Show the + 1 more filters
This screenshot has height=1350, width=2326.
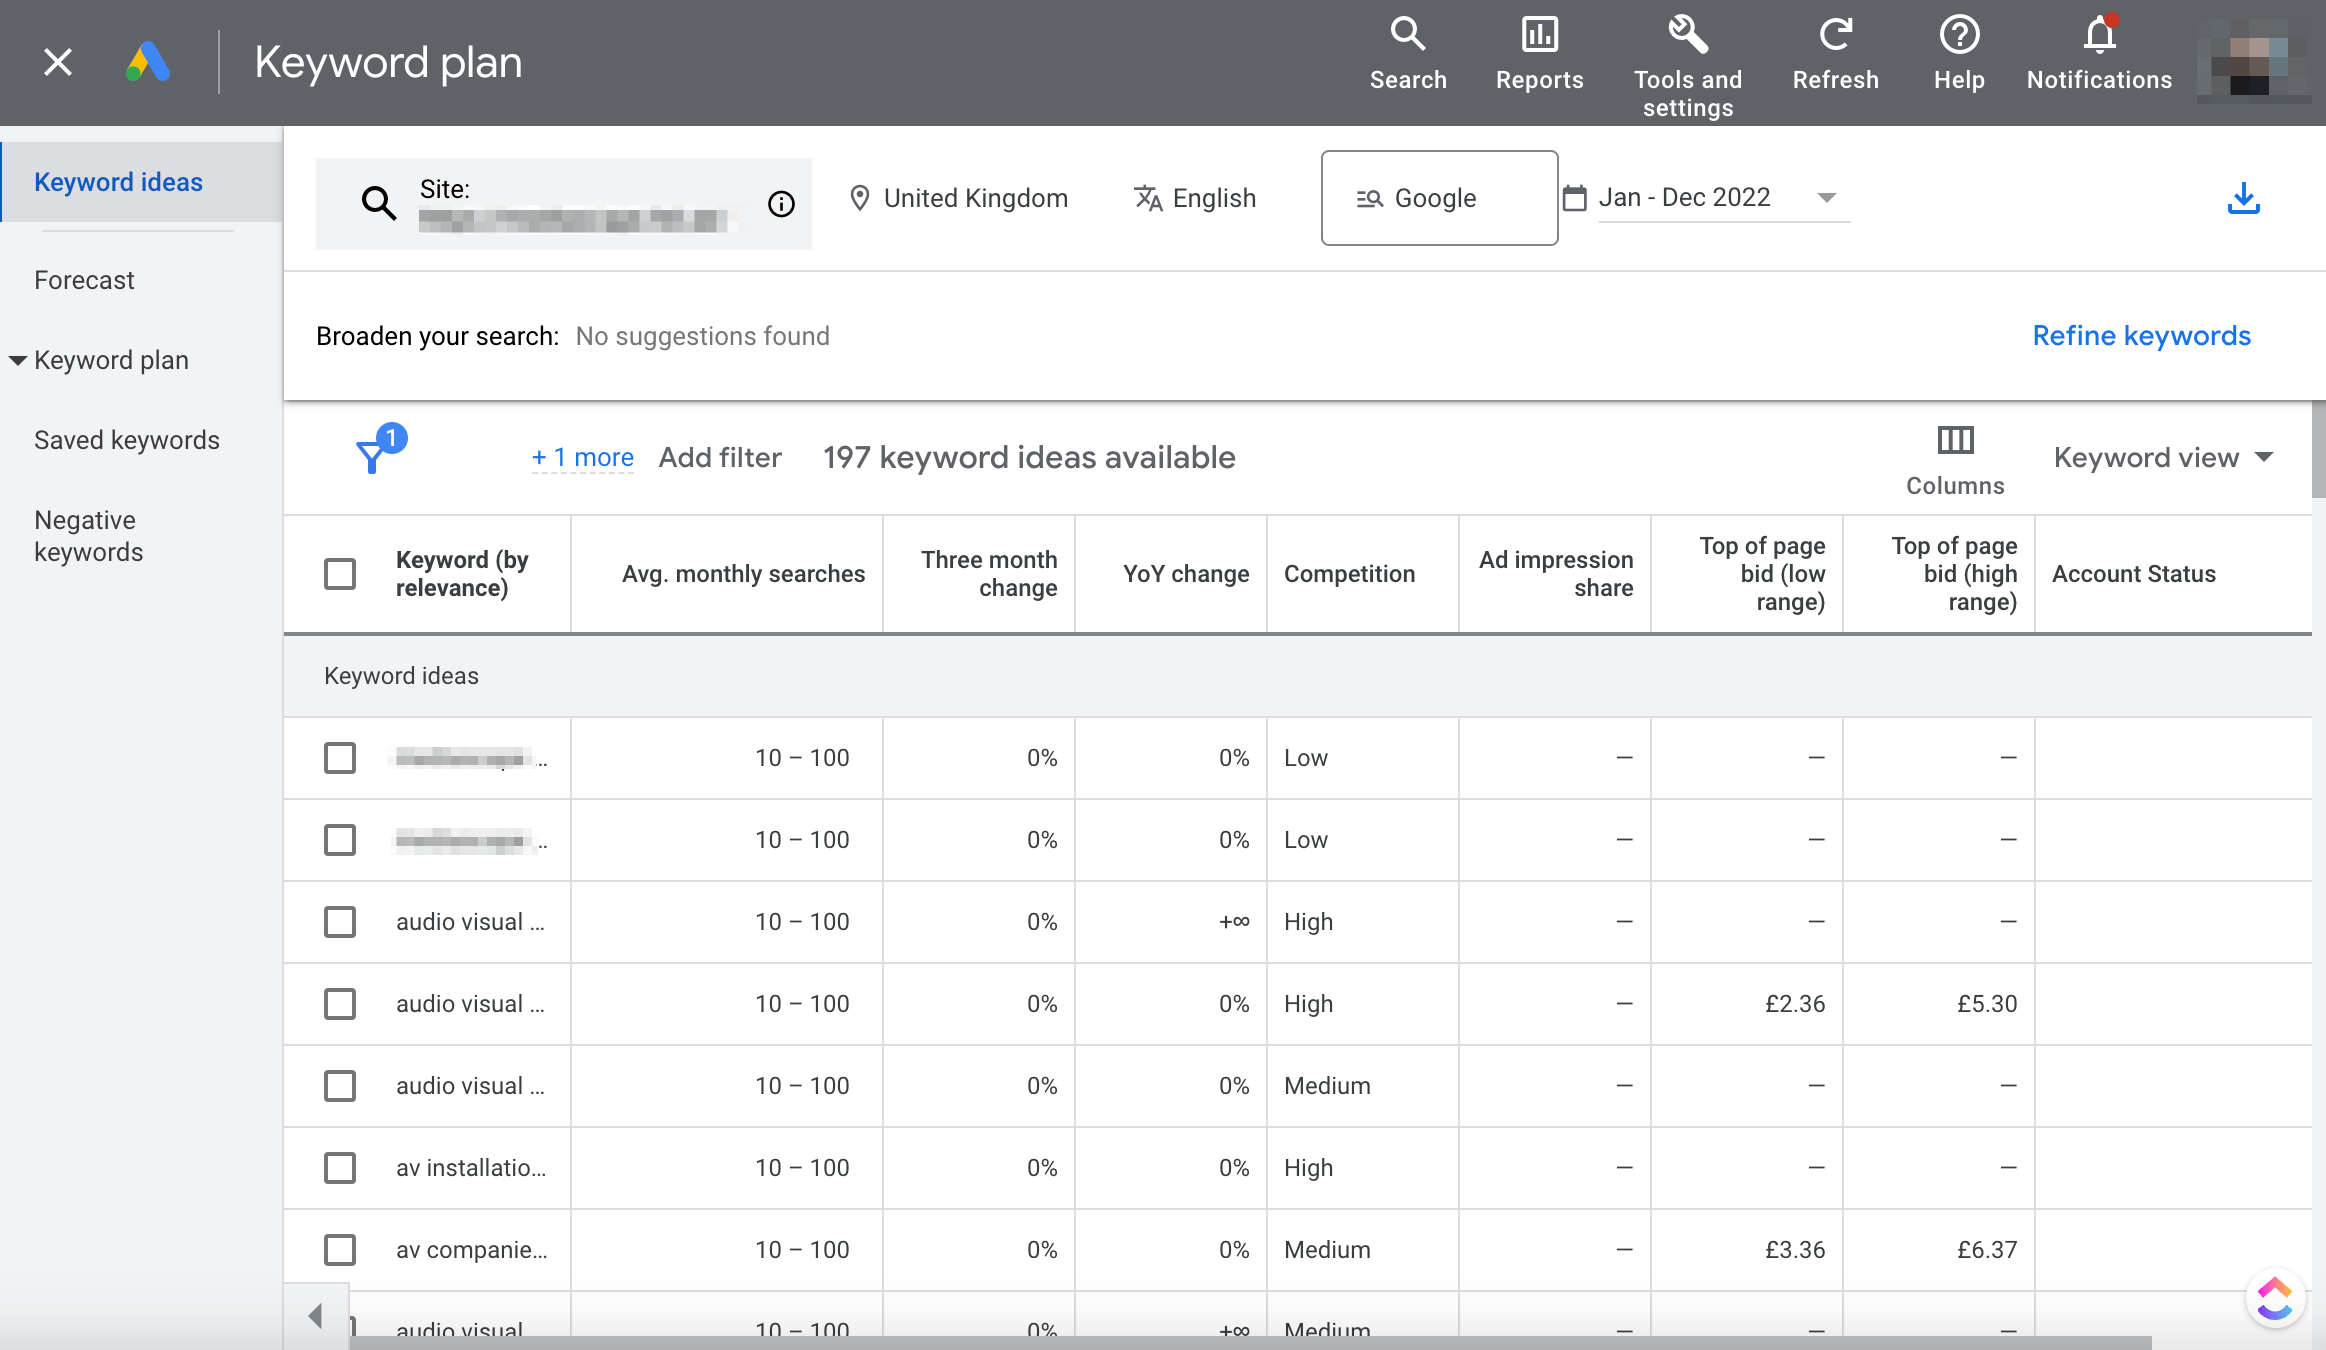point(582,457)
